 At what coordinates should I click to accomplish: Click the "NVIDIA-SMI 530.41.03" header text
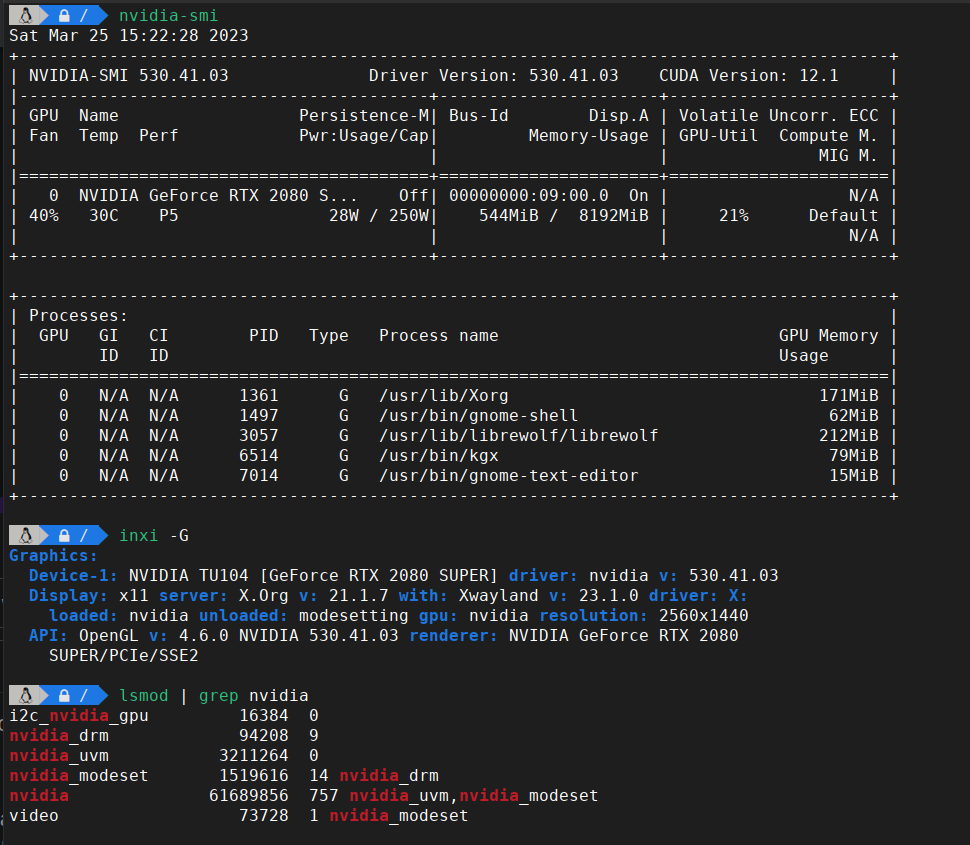[x=129, y=75]
